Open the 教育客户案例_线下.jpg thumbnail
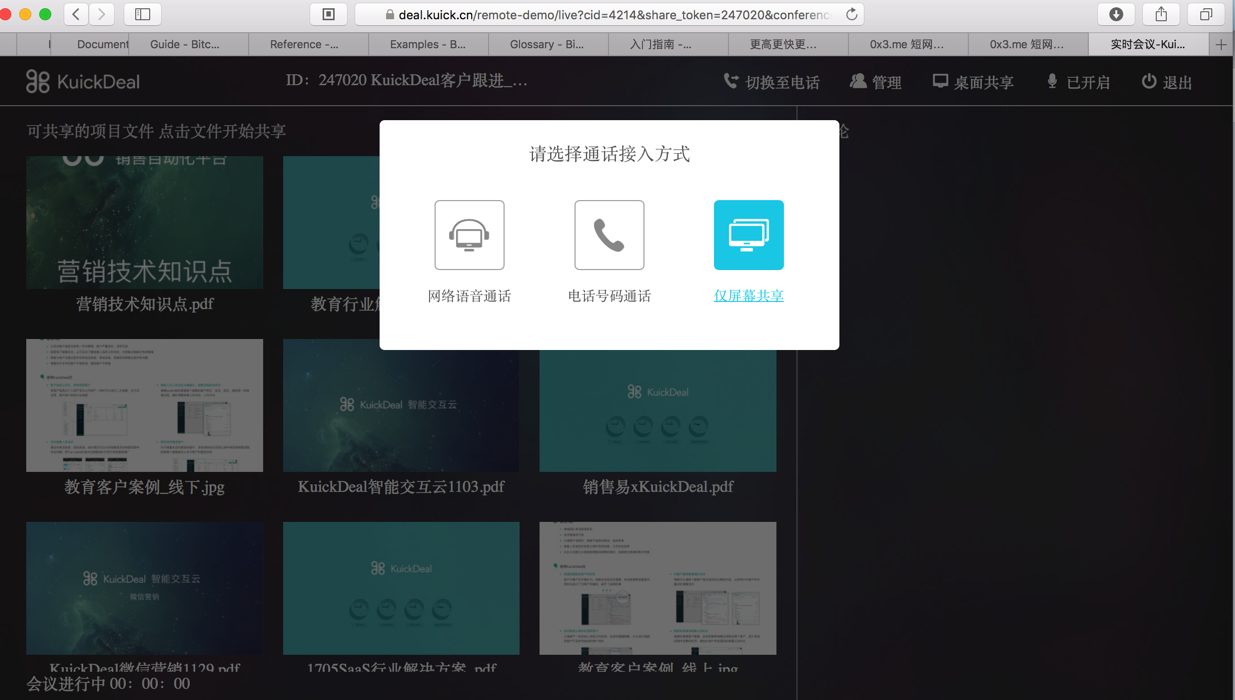 point(145,405)
